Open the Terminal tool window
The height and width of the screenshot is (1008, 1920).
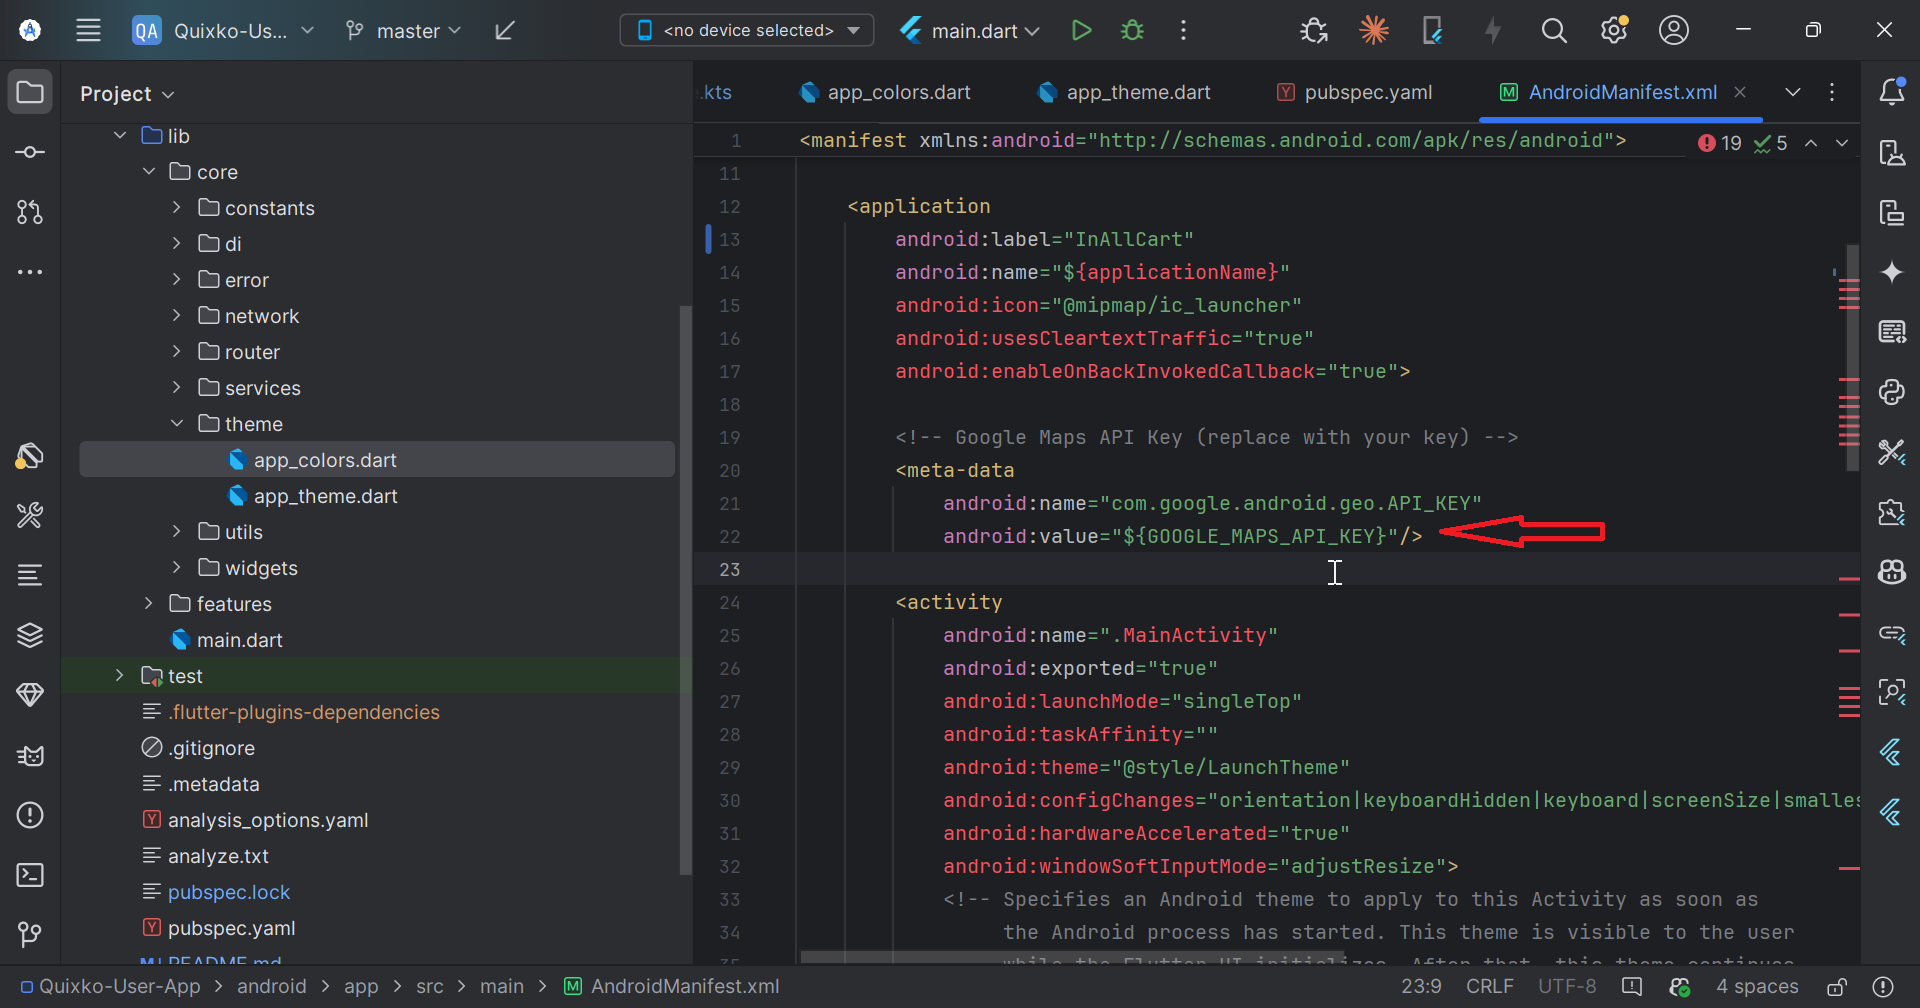click(x=30, y=875)
